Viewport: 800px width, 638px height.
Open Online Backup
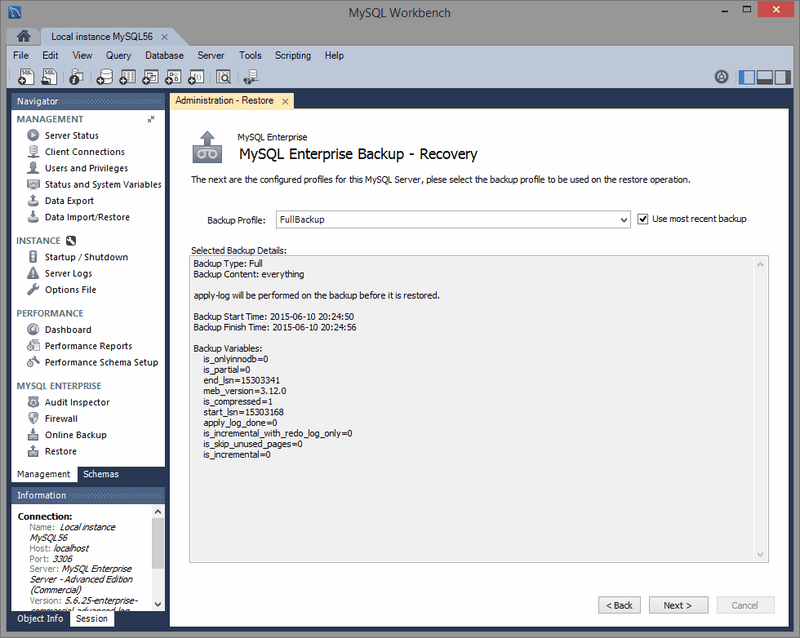tap(76, 435)
